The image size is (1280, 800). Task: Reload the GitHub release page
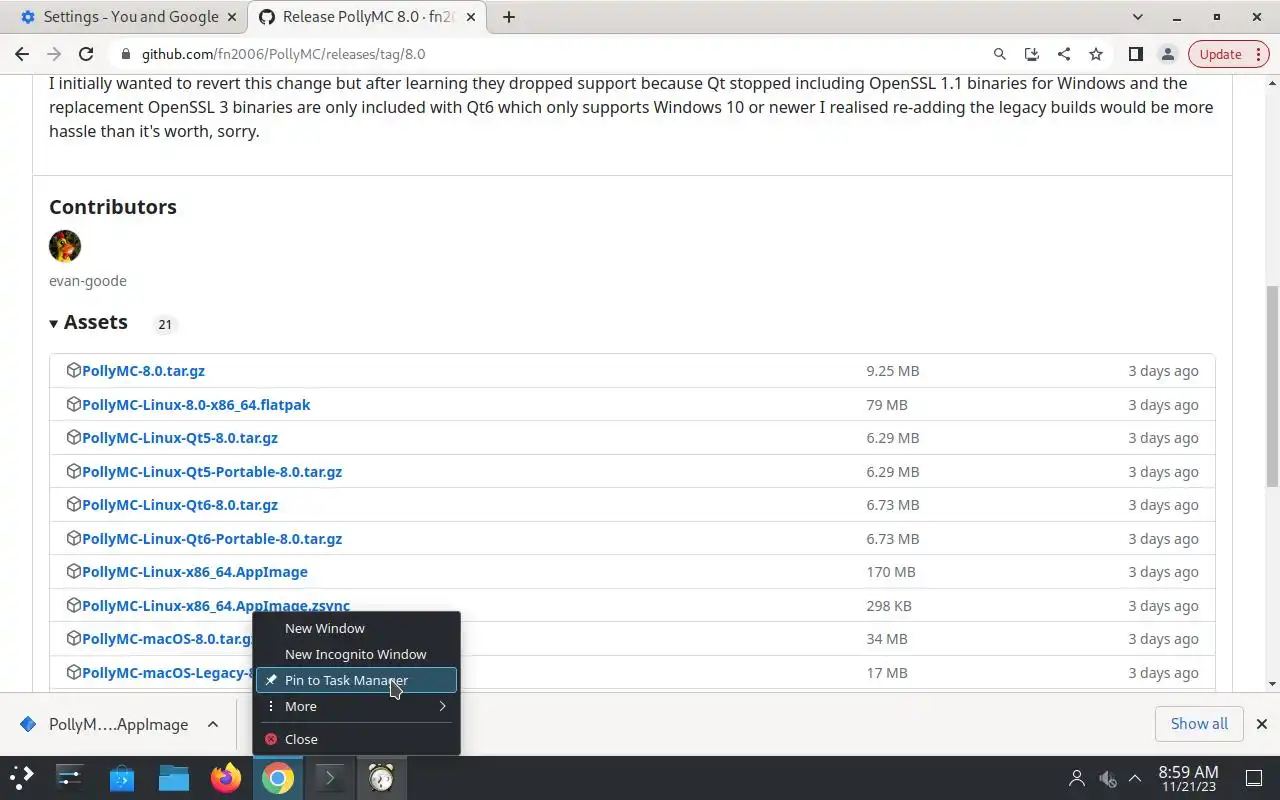(86, 54)
